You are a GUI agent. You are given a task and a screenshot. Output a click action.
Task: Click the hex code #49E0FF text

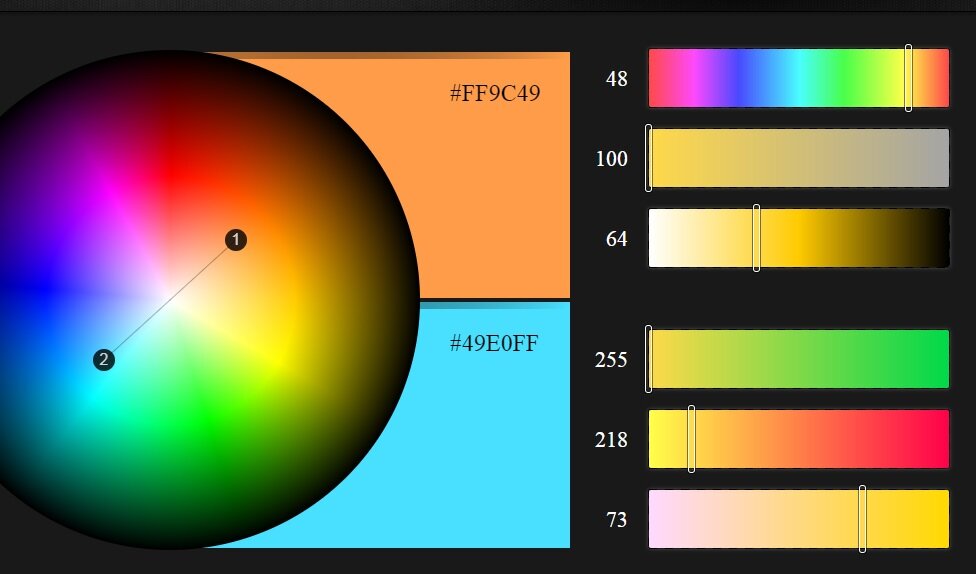494,343
